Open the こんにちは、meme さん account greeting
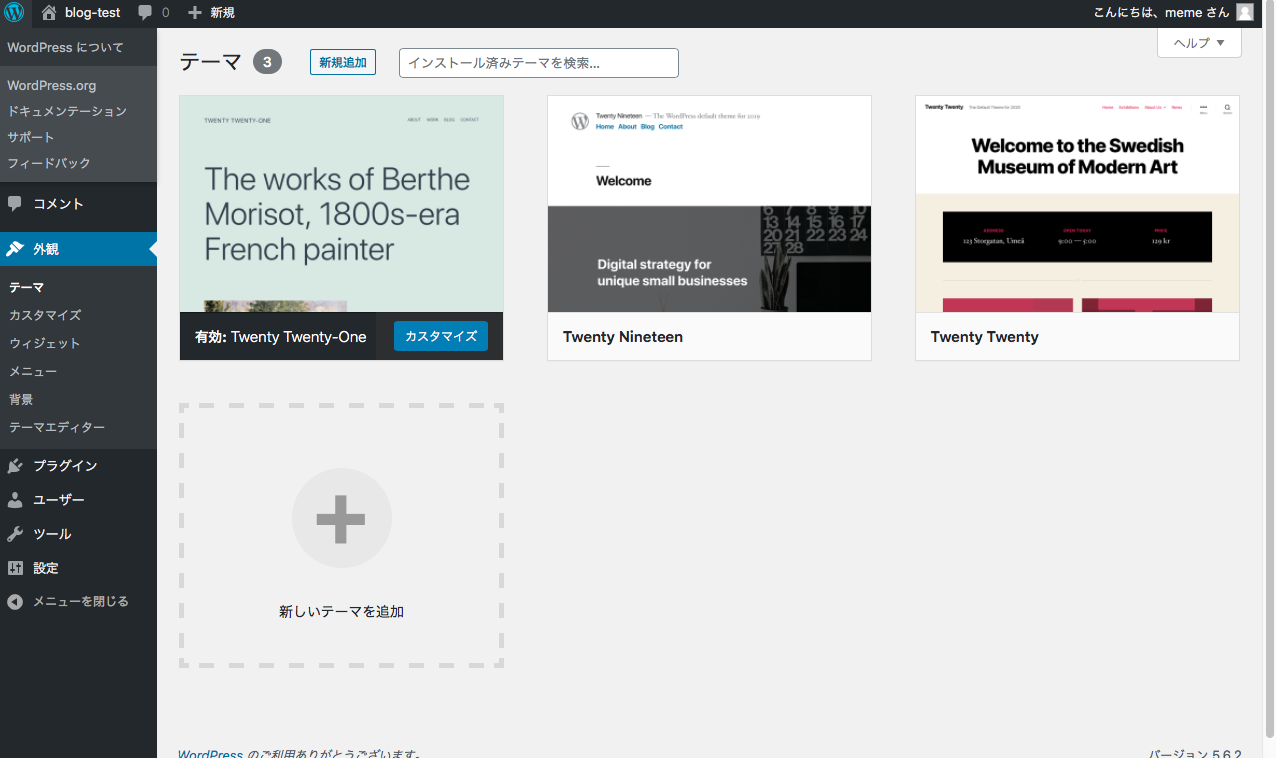This screenshot has width=1276, height=758. pyautogui.click(x=1161, y=13)
